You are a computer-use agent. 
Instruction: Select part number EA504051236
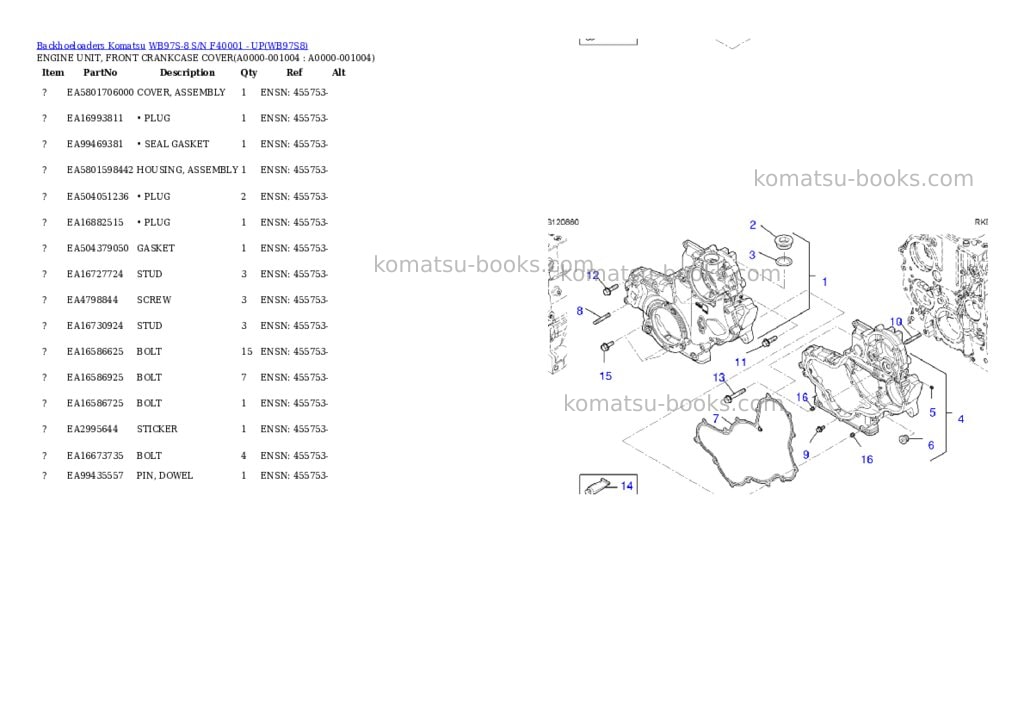coord(97,197)
